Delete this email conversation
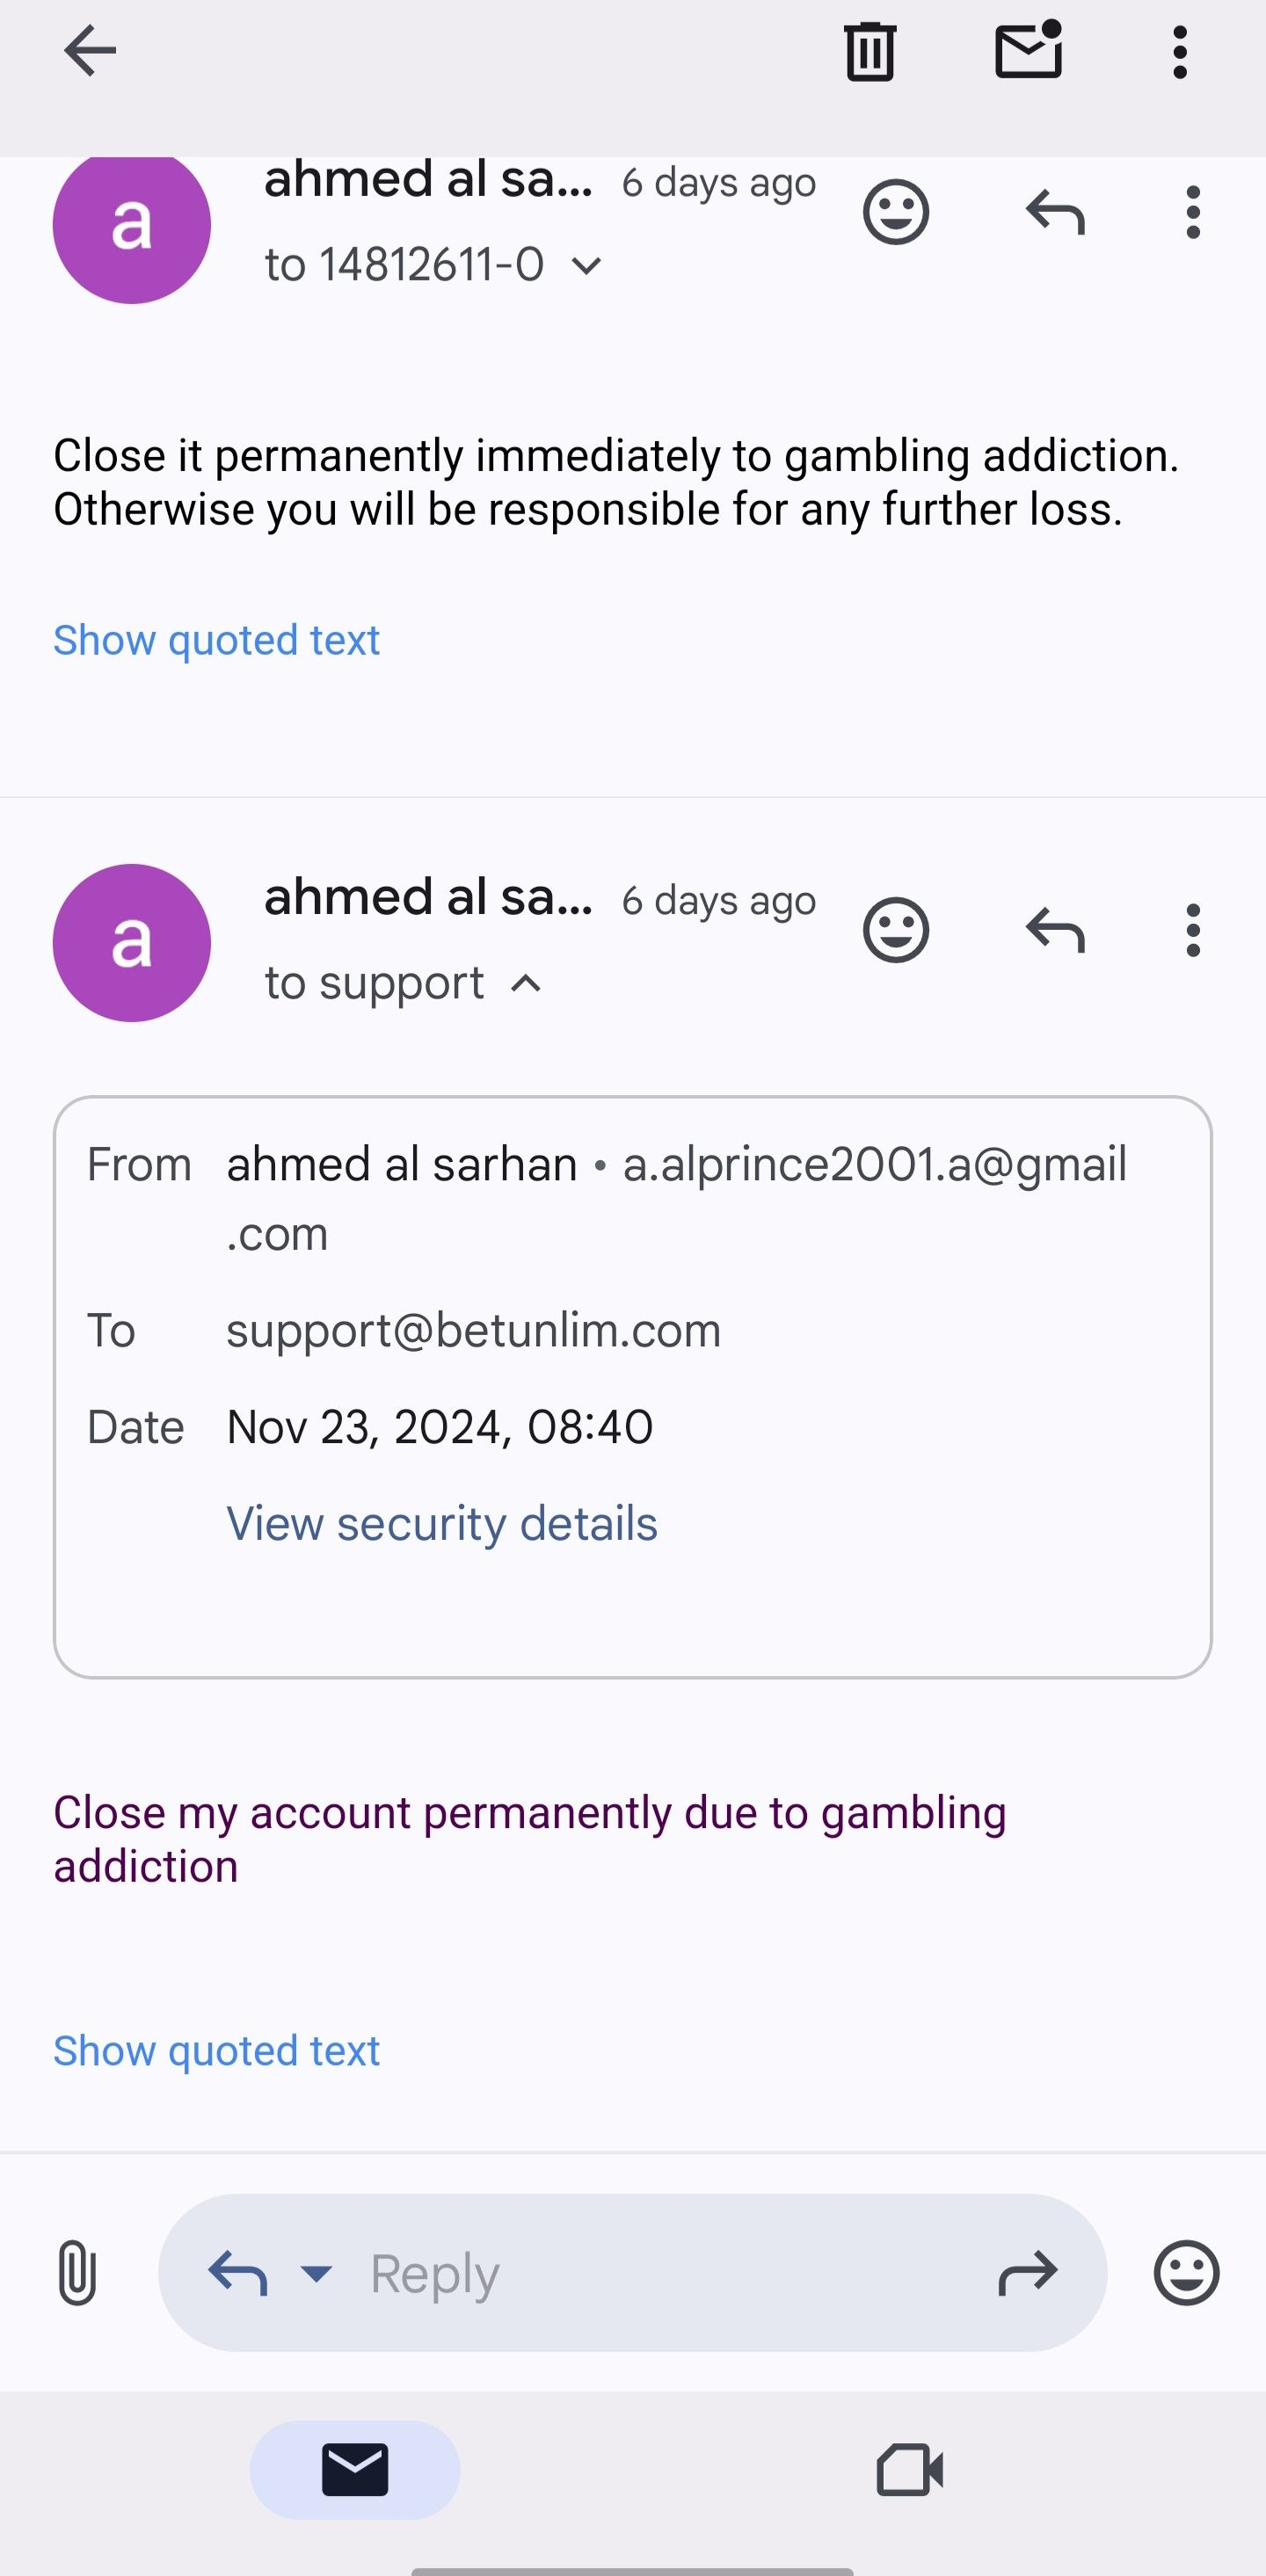 click(x=869, y=51)
